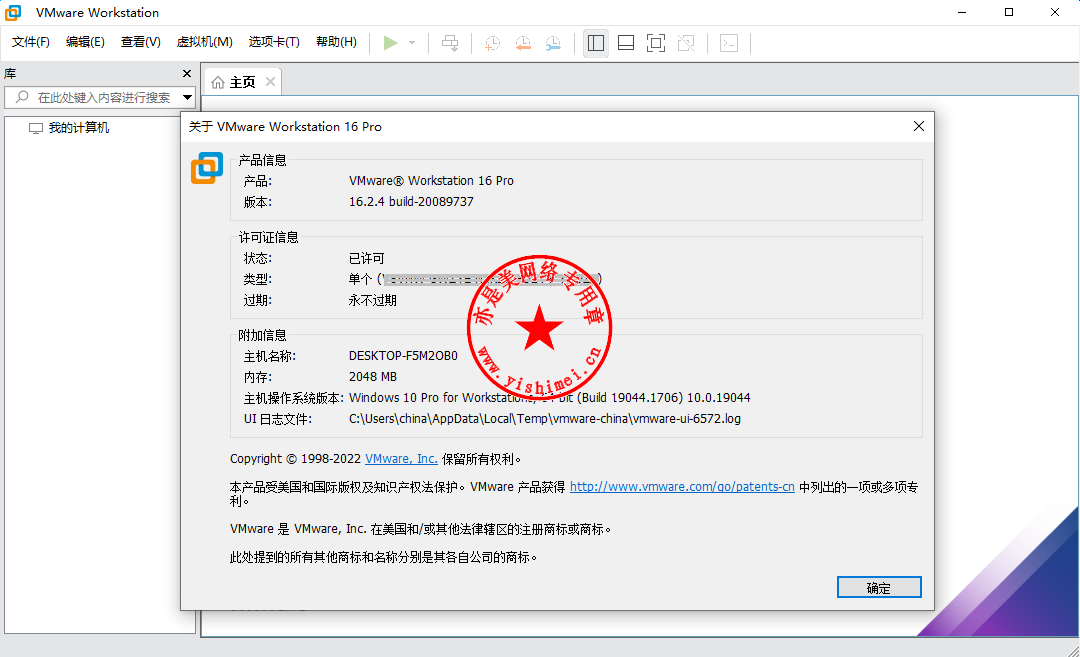Revert to snapshot using the toolbar icon
This screenshot has height=657, width=1080.
[x=523, y=43]
